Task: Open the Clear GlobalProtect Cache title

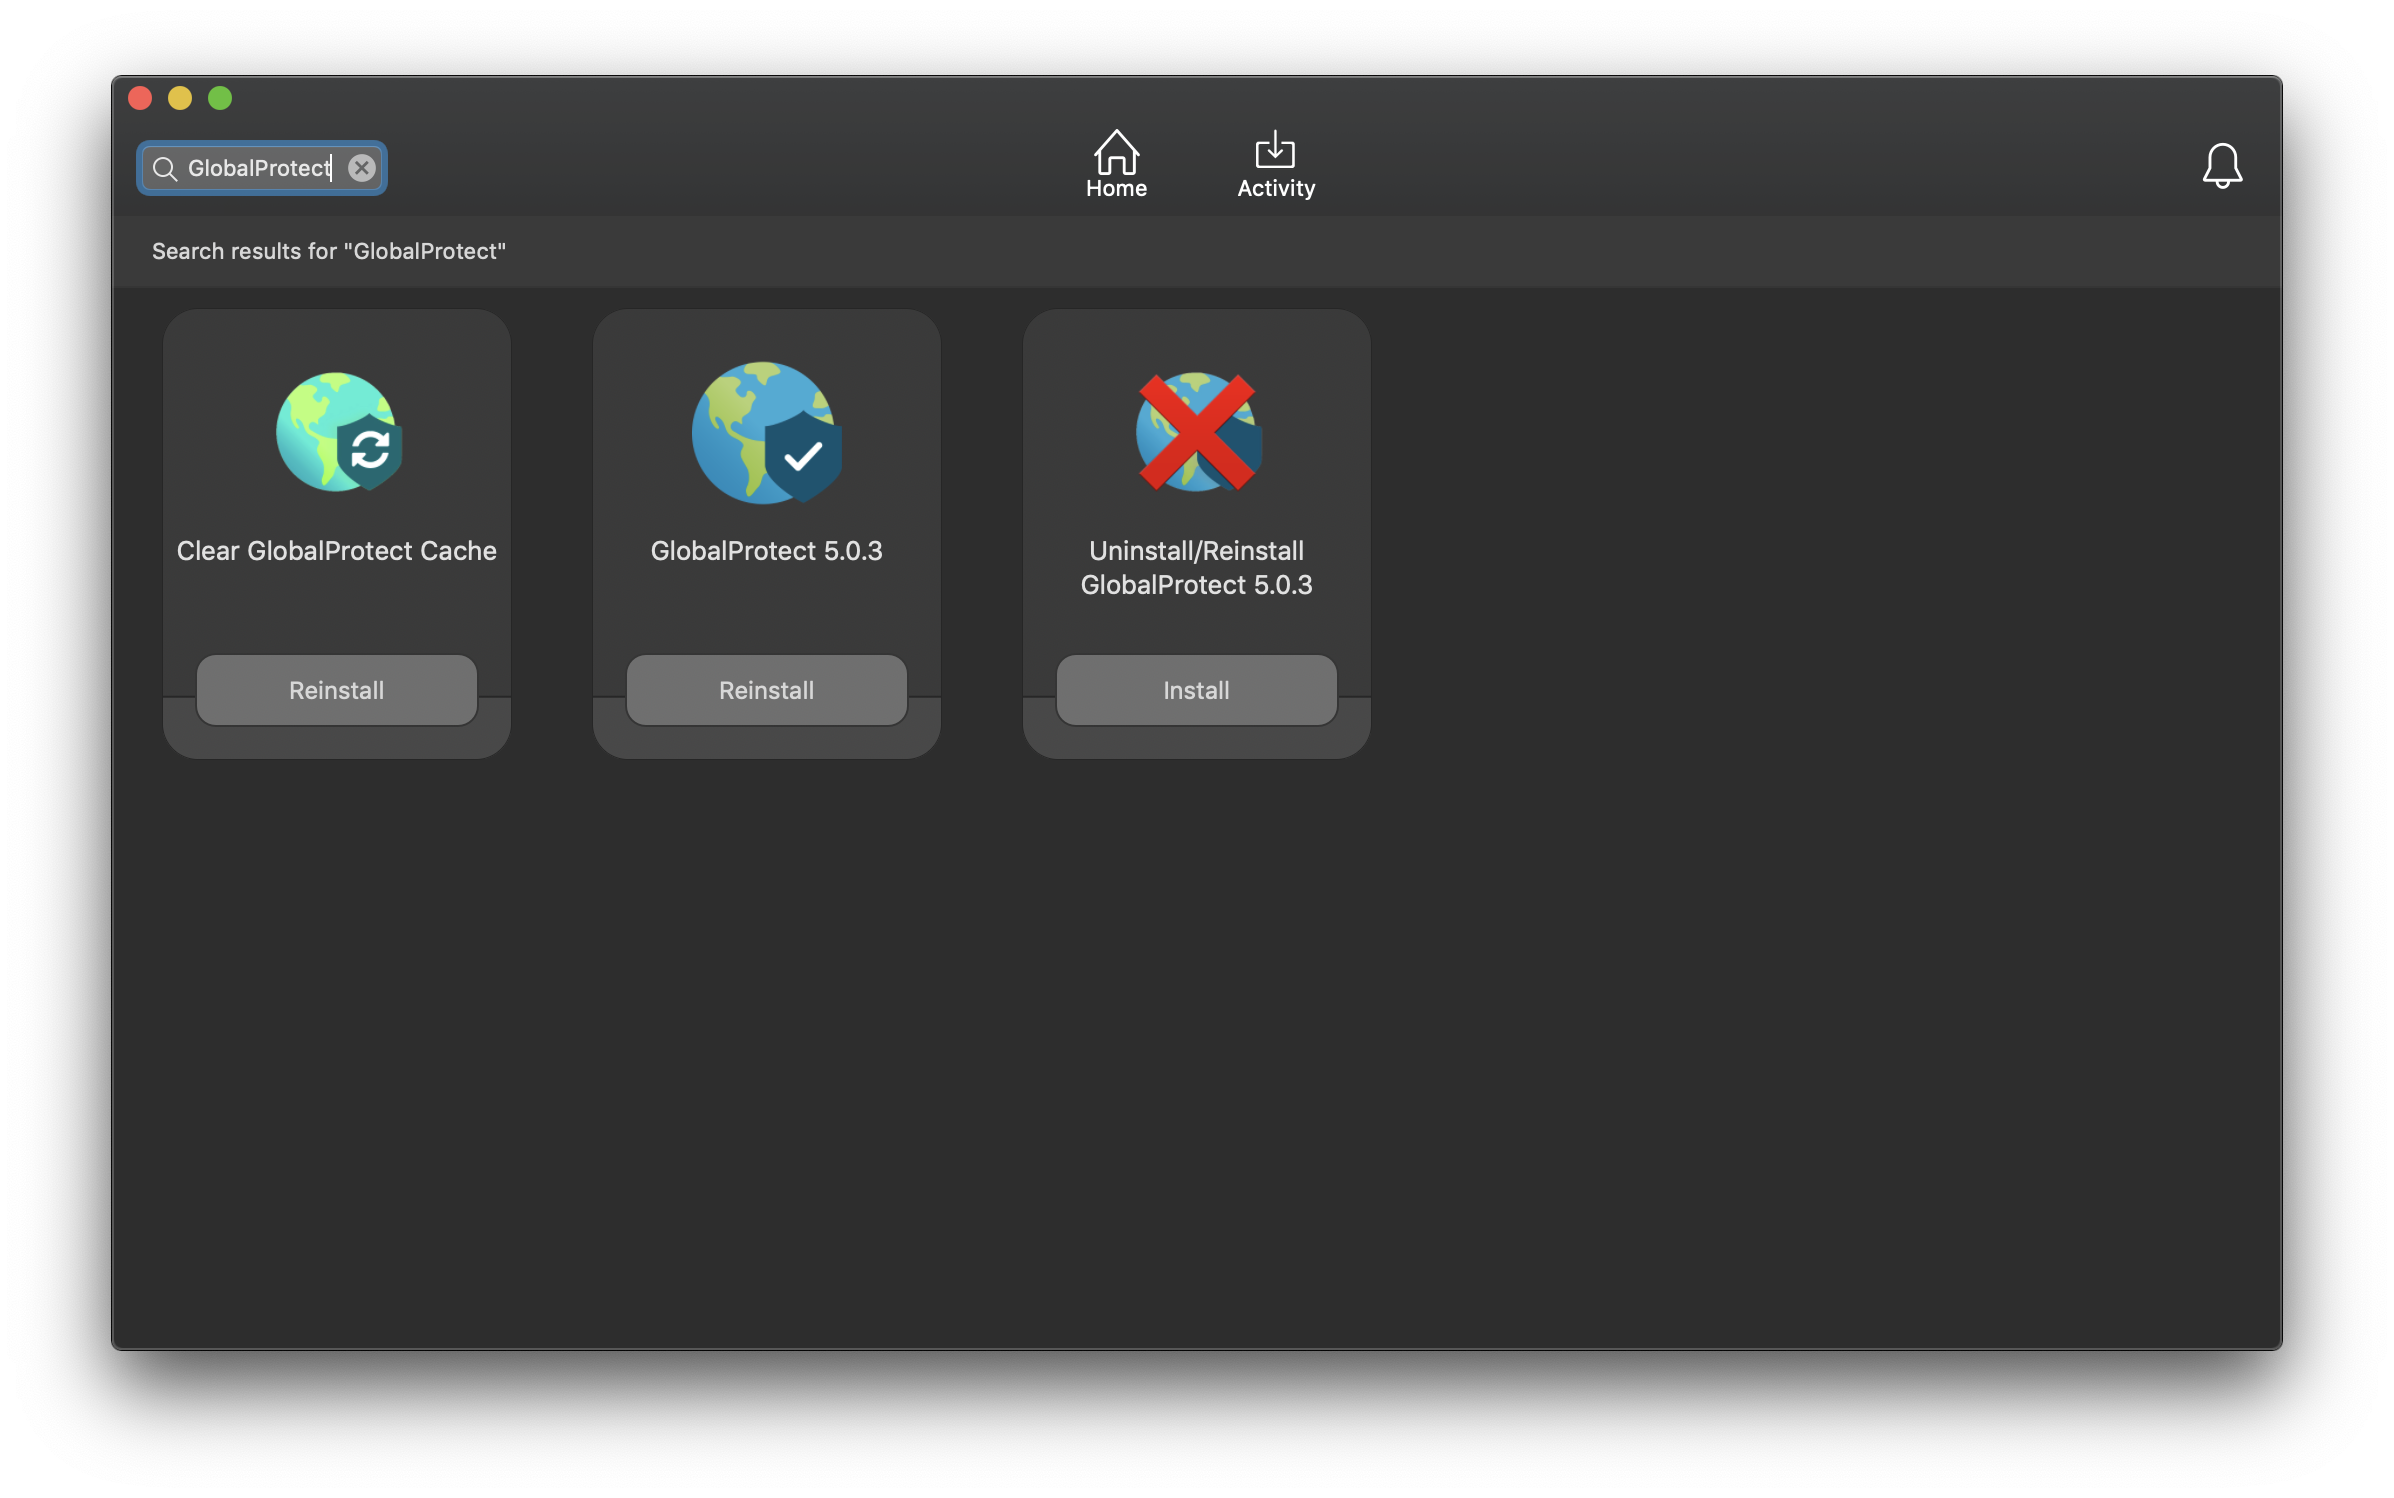Action: click(x=337, y=551)
